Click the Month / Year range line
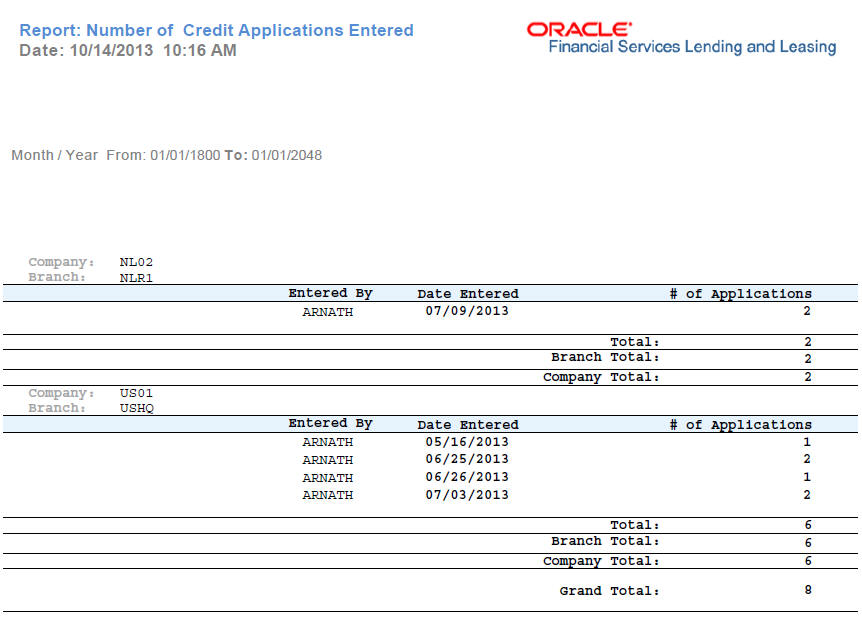 click(x=167, y=155)
